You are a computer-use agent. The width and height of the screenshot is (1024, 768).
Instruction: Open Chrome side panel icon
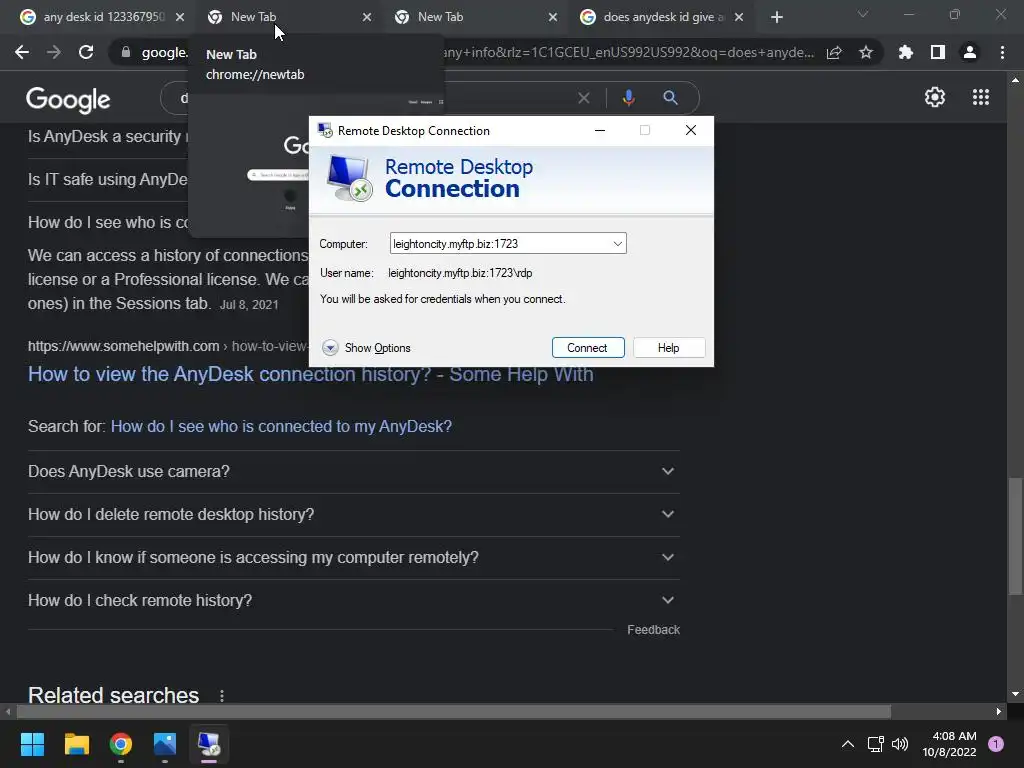point(938,52)
